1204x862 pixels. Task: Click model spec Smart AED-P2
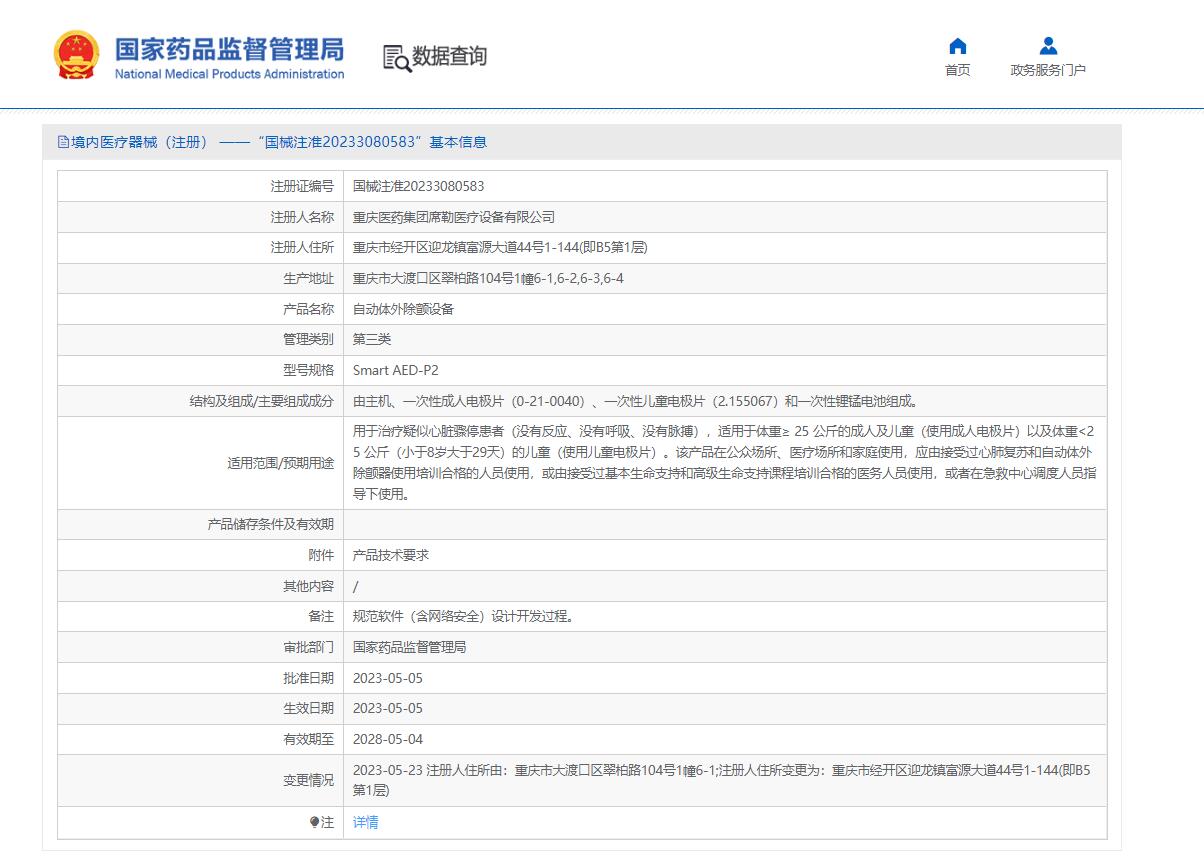pos(395,370)
